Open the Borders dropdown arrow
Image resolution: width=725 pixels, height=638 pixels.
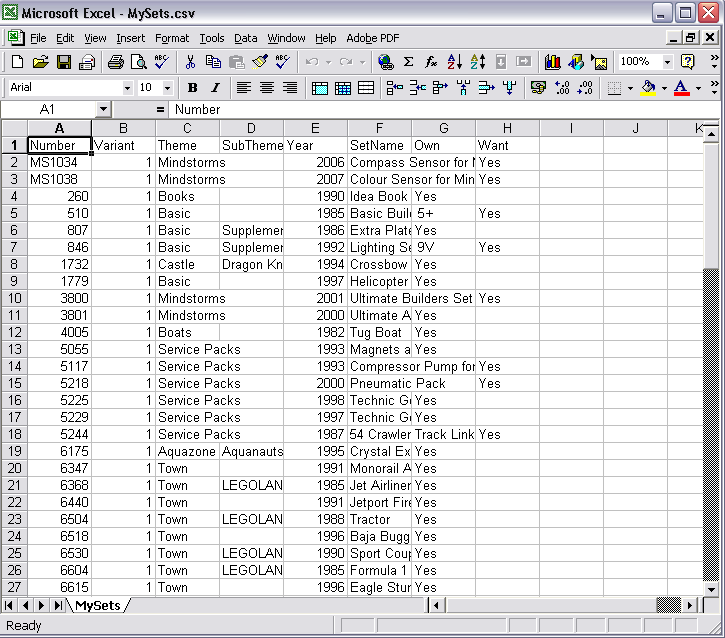630,88
